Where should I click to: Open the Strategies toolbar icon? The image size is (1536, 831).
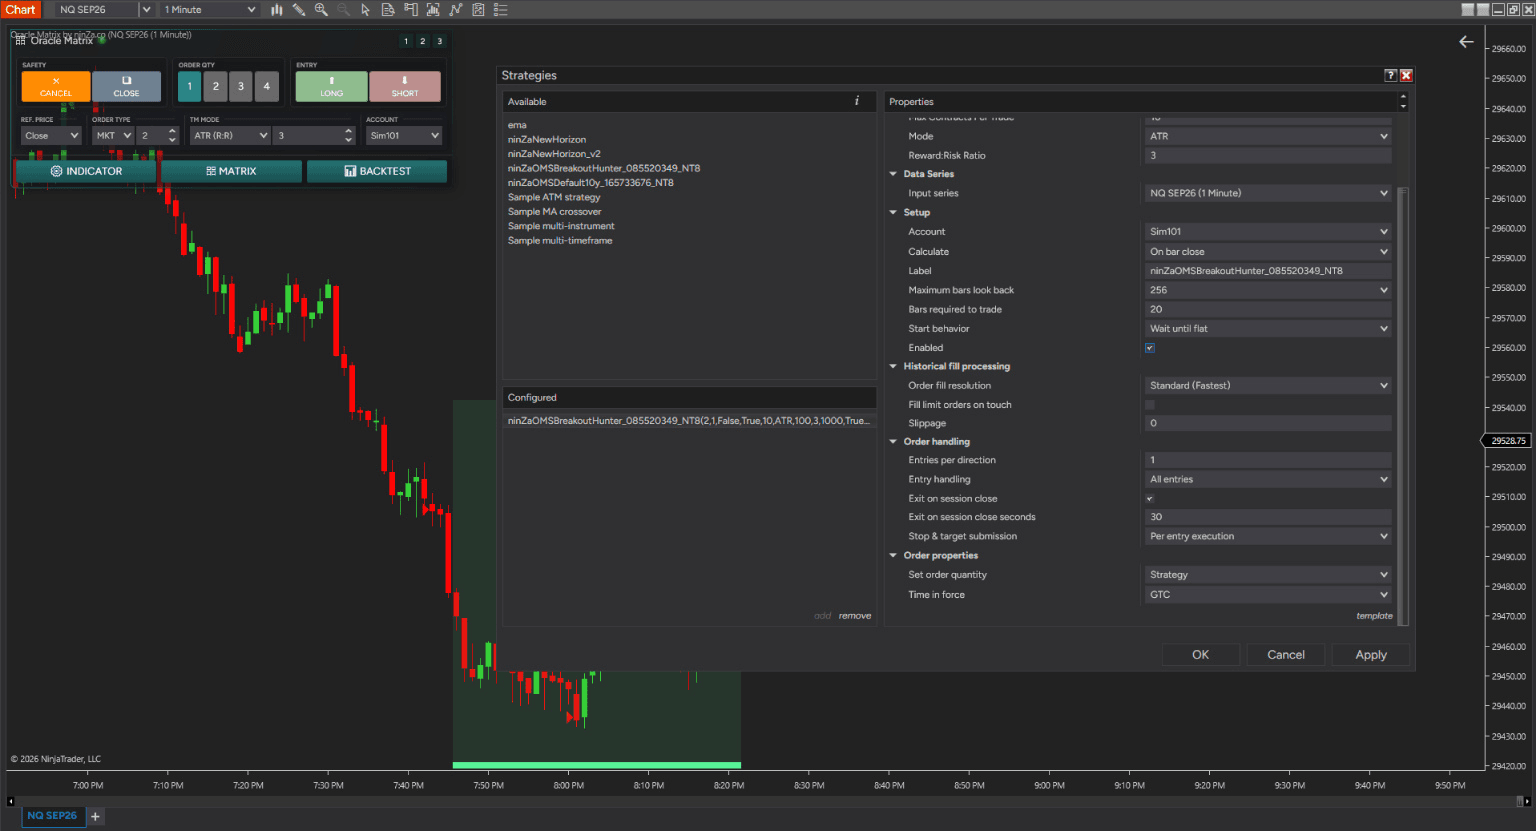coord(456,10)
